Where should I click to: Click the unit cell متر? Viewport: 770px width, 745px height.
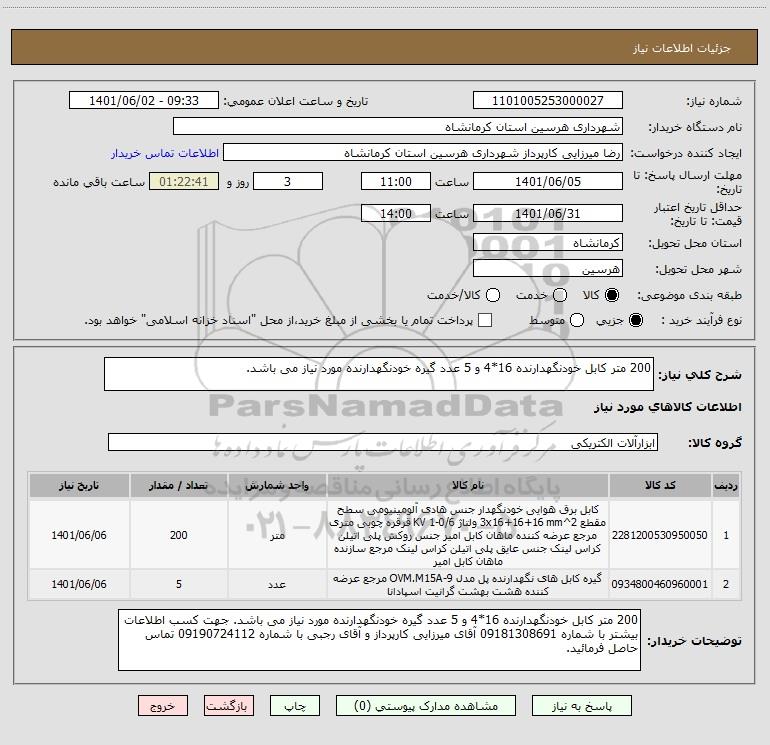click(277, 535)
